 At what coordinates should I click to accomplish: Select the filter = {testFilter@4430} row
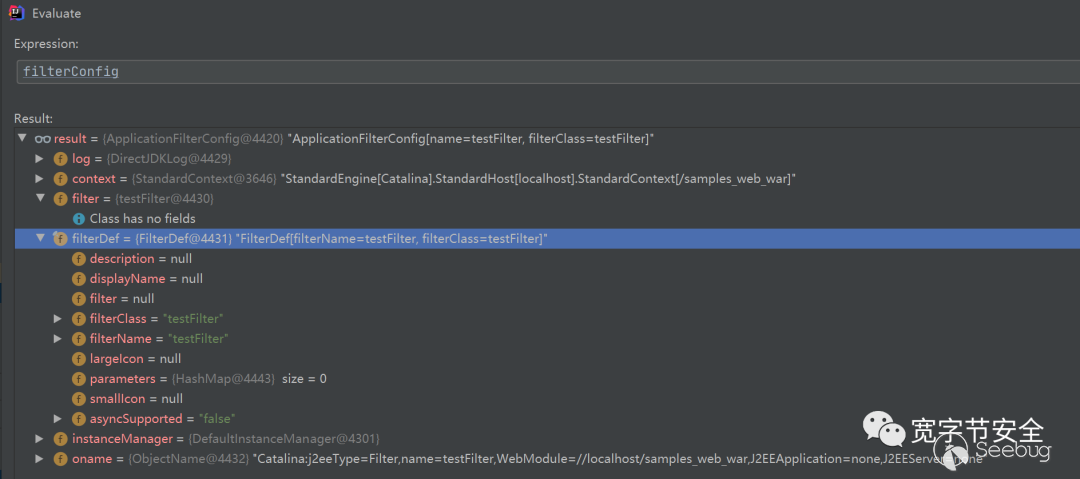(548, 198)
